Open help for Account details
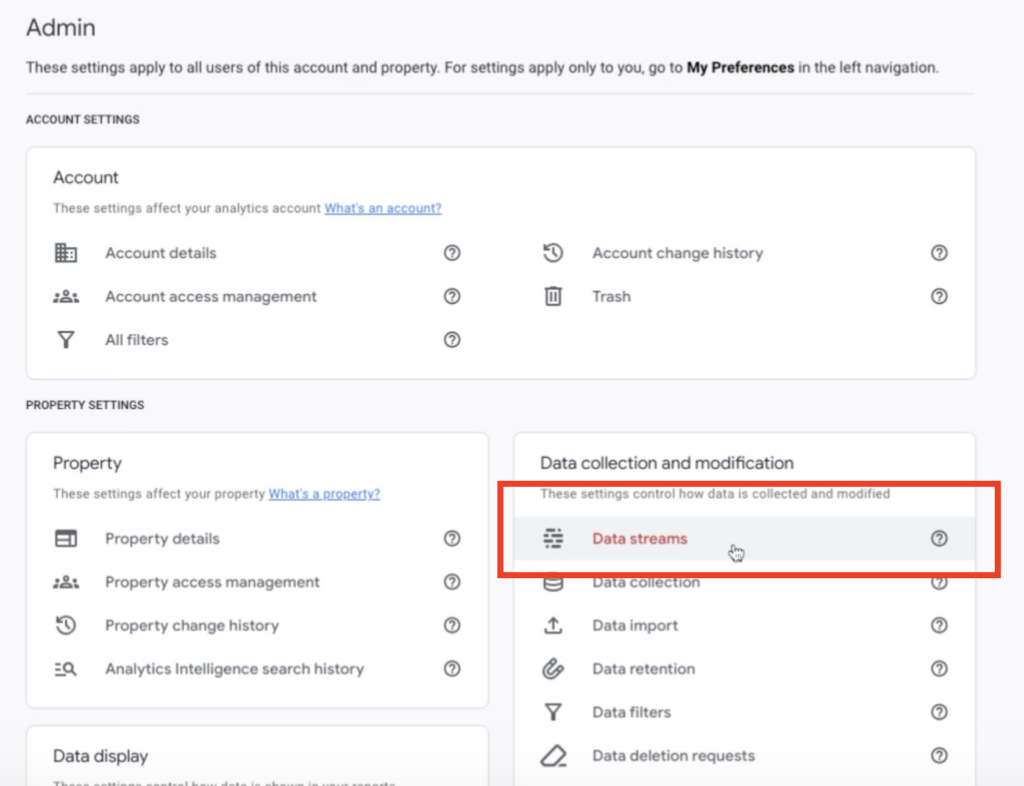 452,253
